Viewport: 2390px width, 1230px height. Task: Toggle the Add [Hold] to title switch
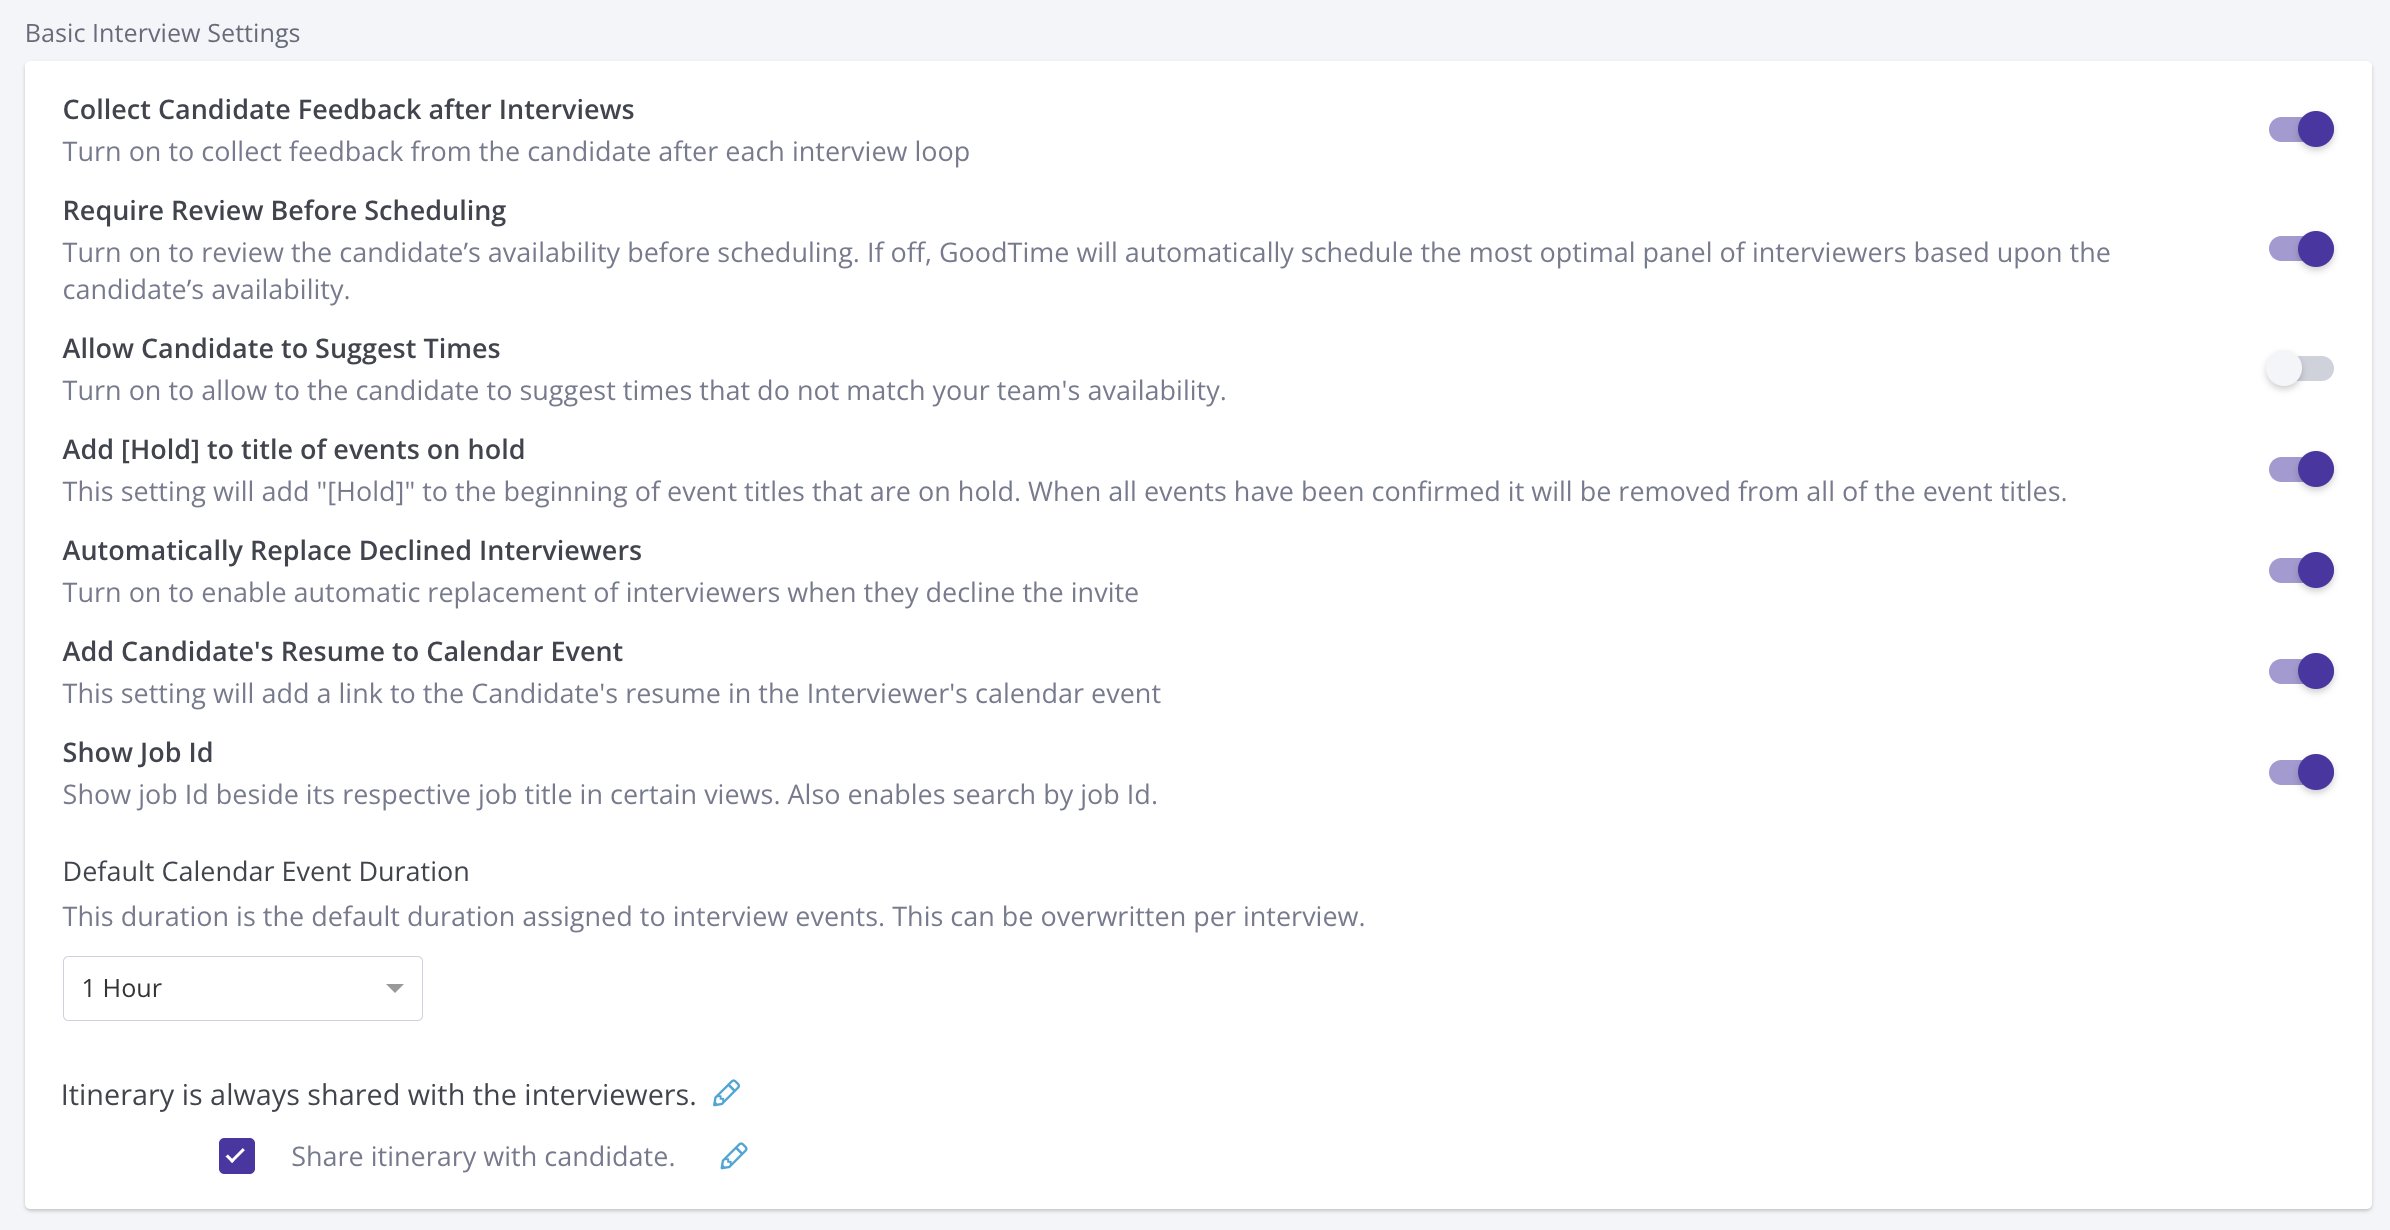2301,469
